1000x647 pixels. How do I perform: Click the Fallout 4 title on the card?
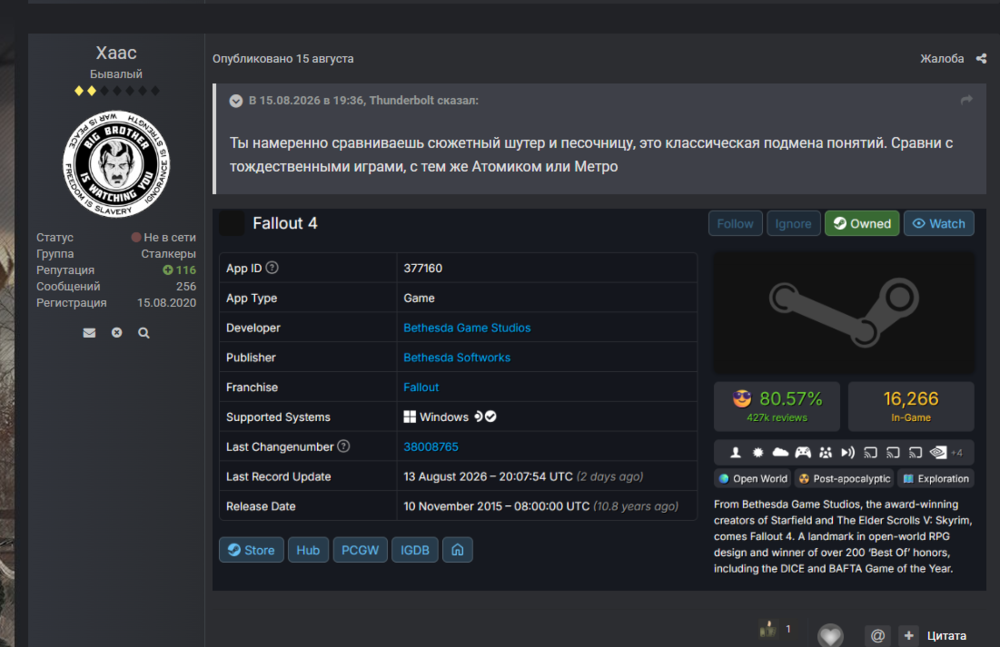click(x=285, y=223)
